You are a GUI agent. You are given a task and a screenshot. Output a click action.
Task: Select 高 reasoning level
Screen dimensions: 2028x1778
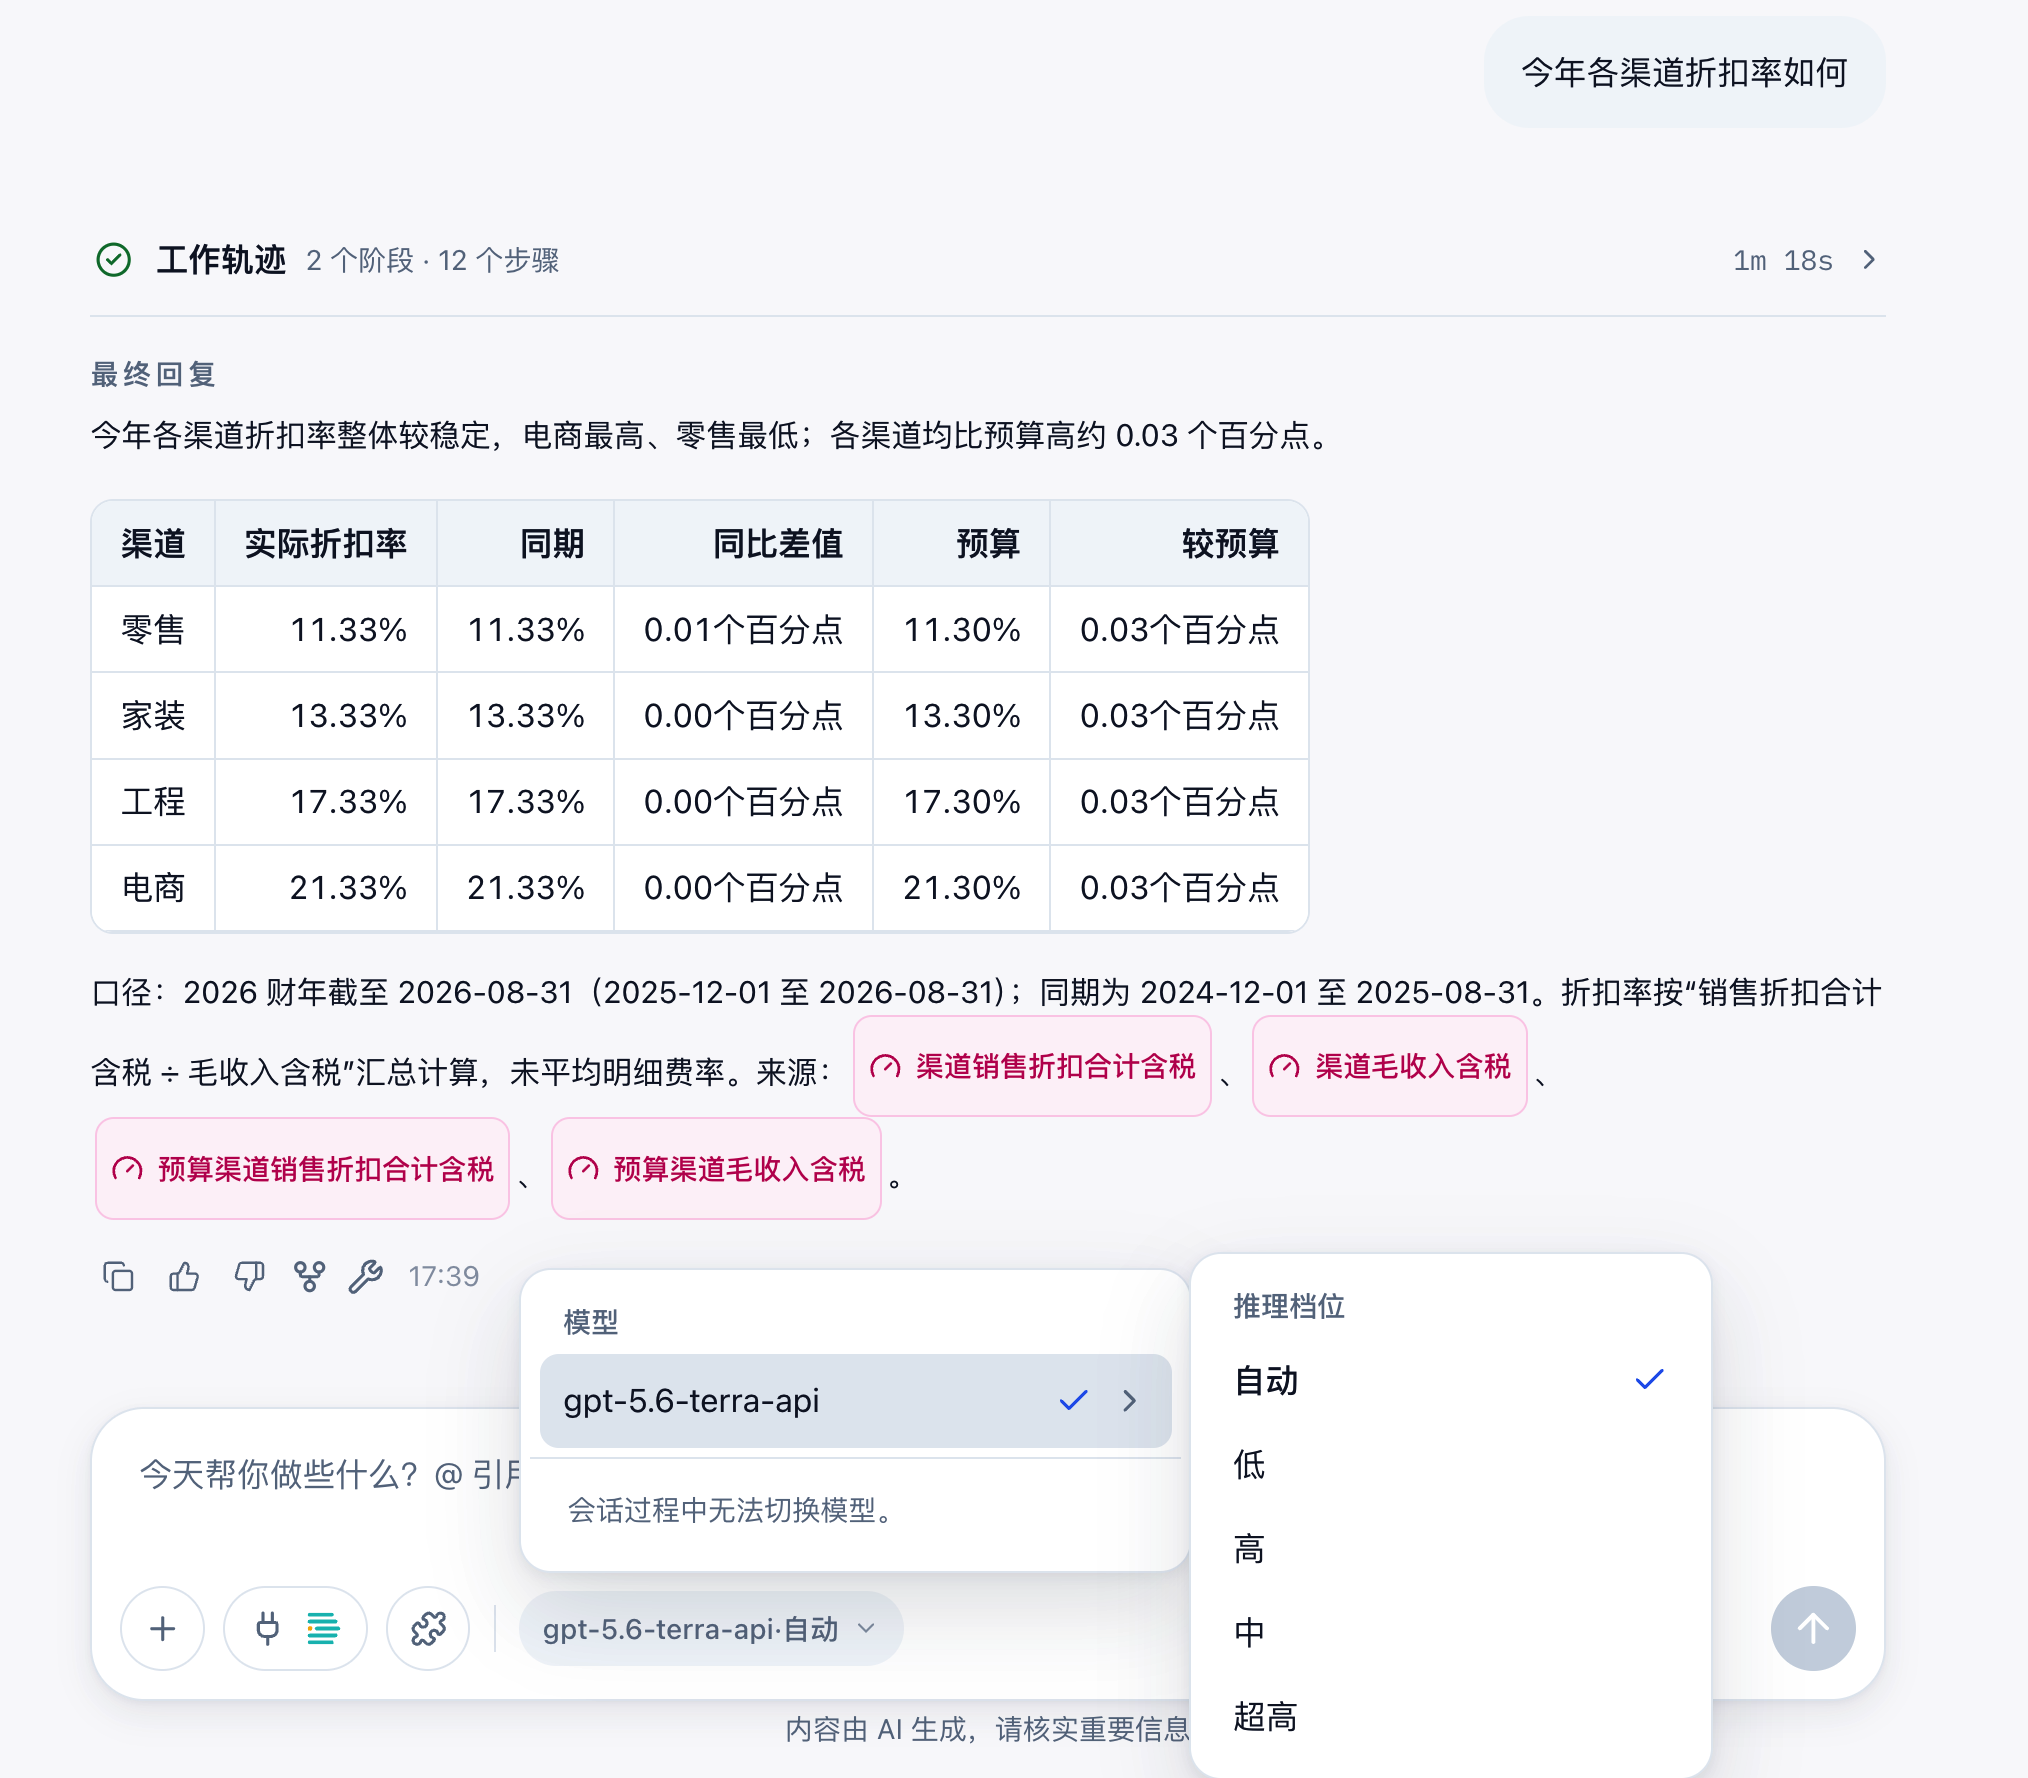tap(1450, 1549)
